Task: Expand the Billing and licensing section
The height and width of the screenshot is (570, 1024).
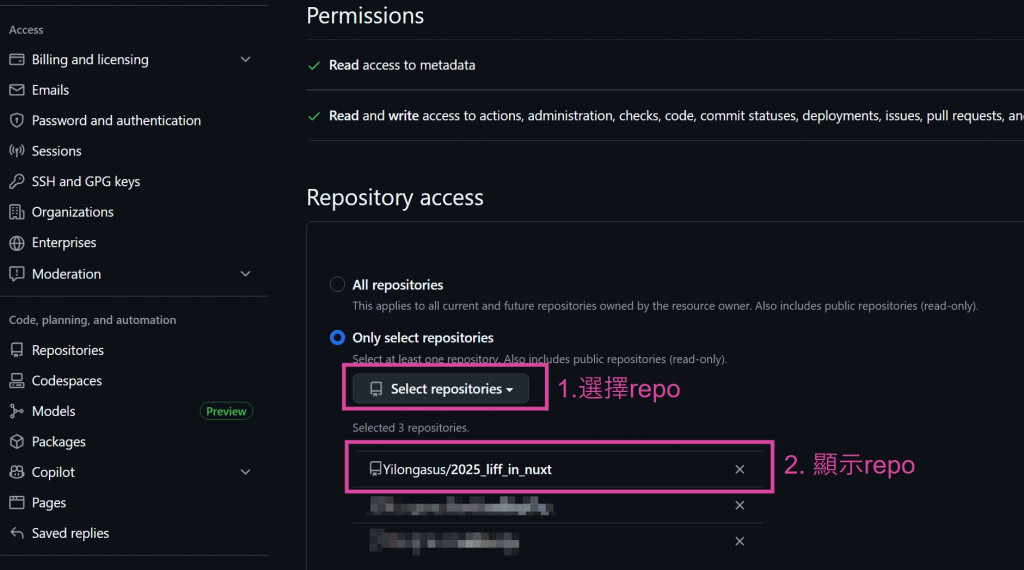Action: [x=246, y=59]
